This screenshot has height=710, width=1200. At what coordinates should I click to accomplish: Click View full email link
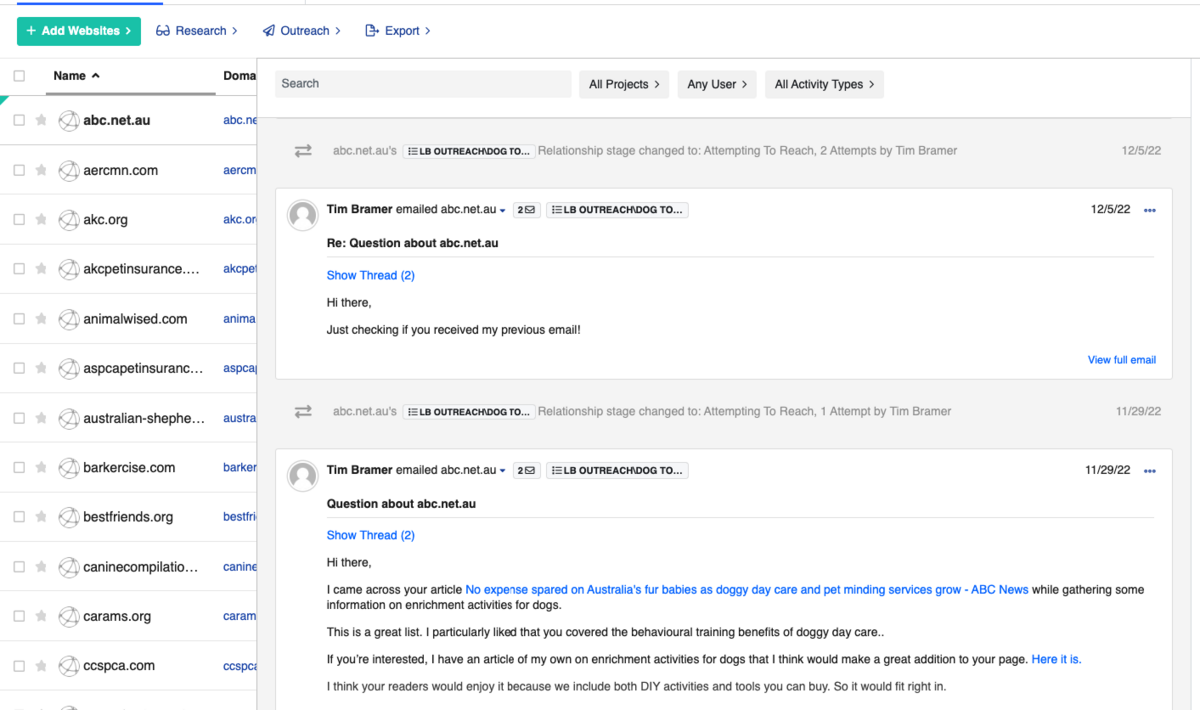click(1121, 360)
